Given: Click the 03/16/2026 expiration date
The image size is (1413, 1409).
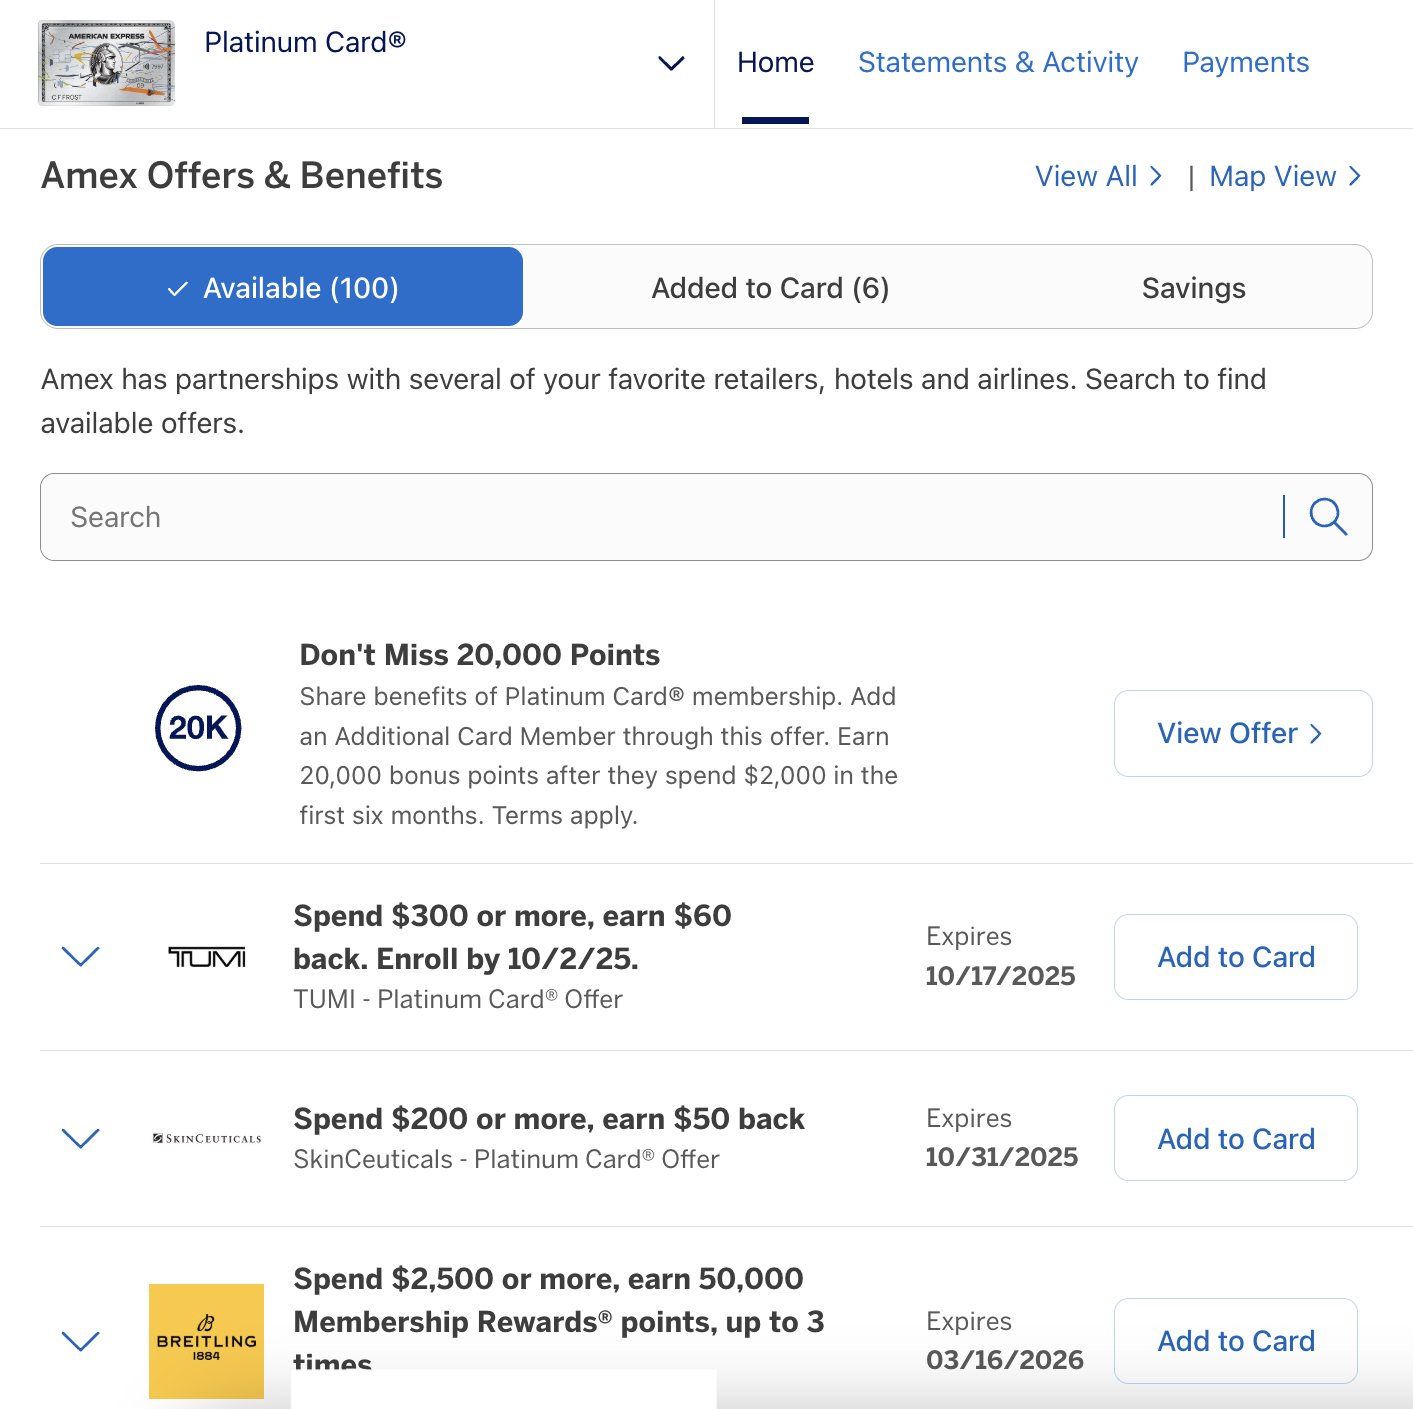Looking at the screenshot, I should [x=1004, y=1360].
